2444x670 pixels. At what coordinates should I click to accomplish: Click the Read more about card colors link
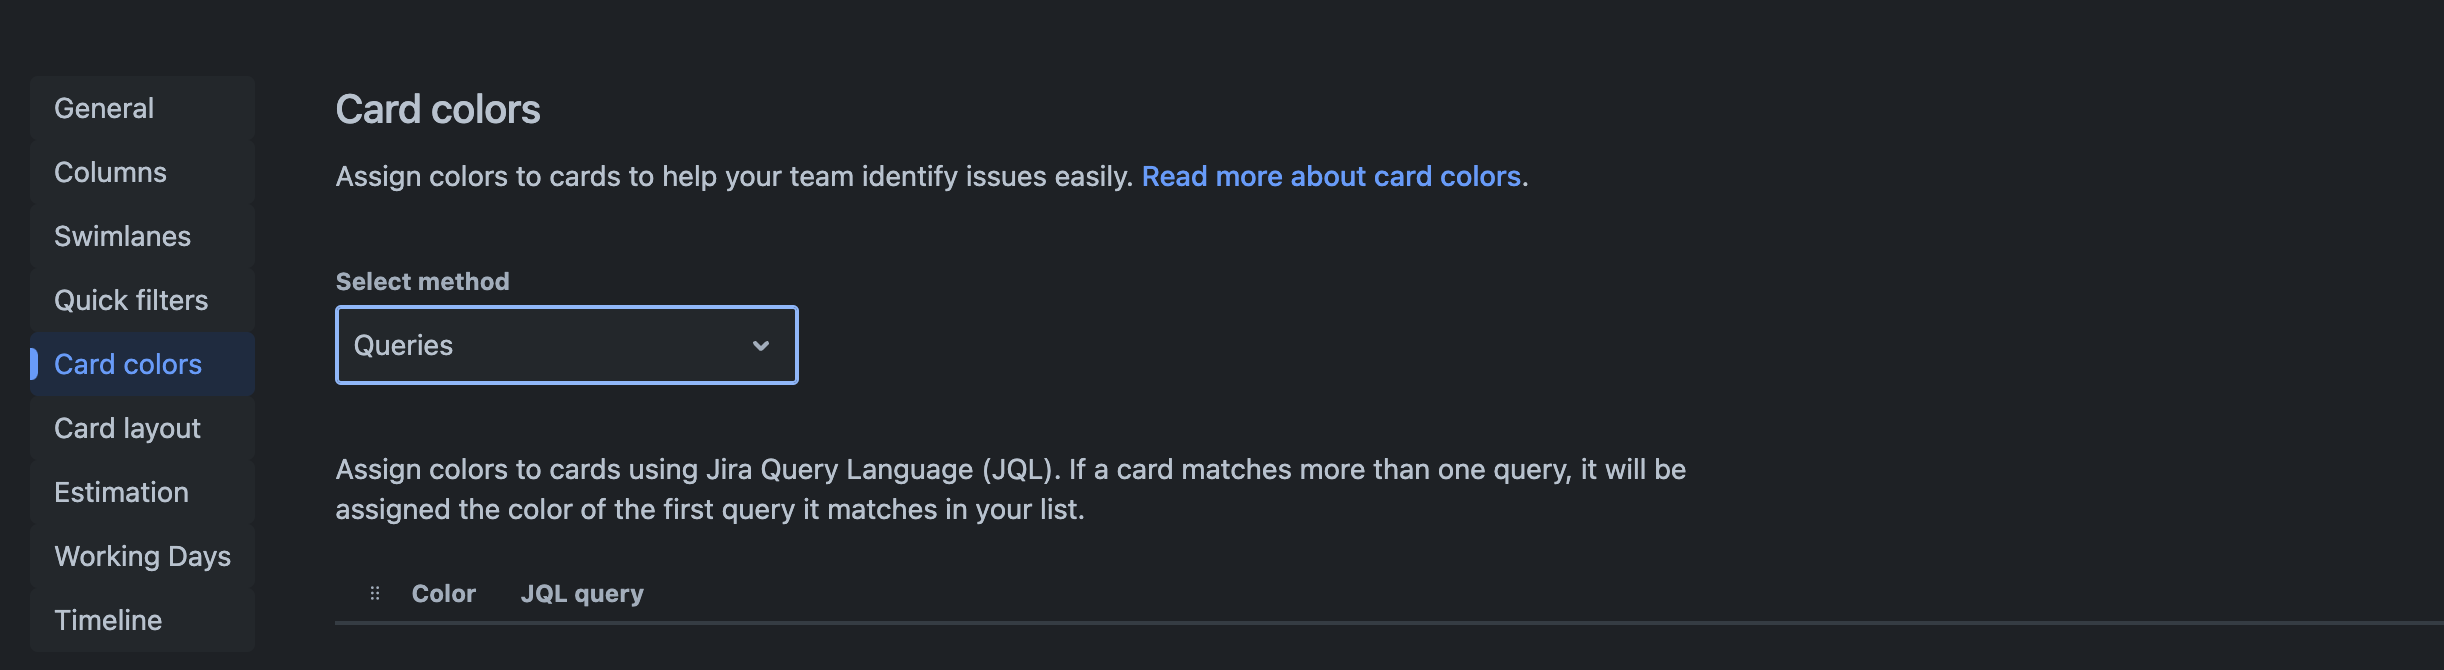point(1331,176)
